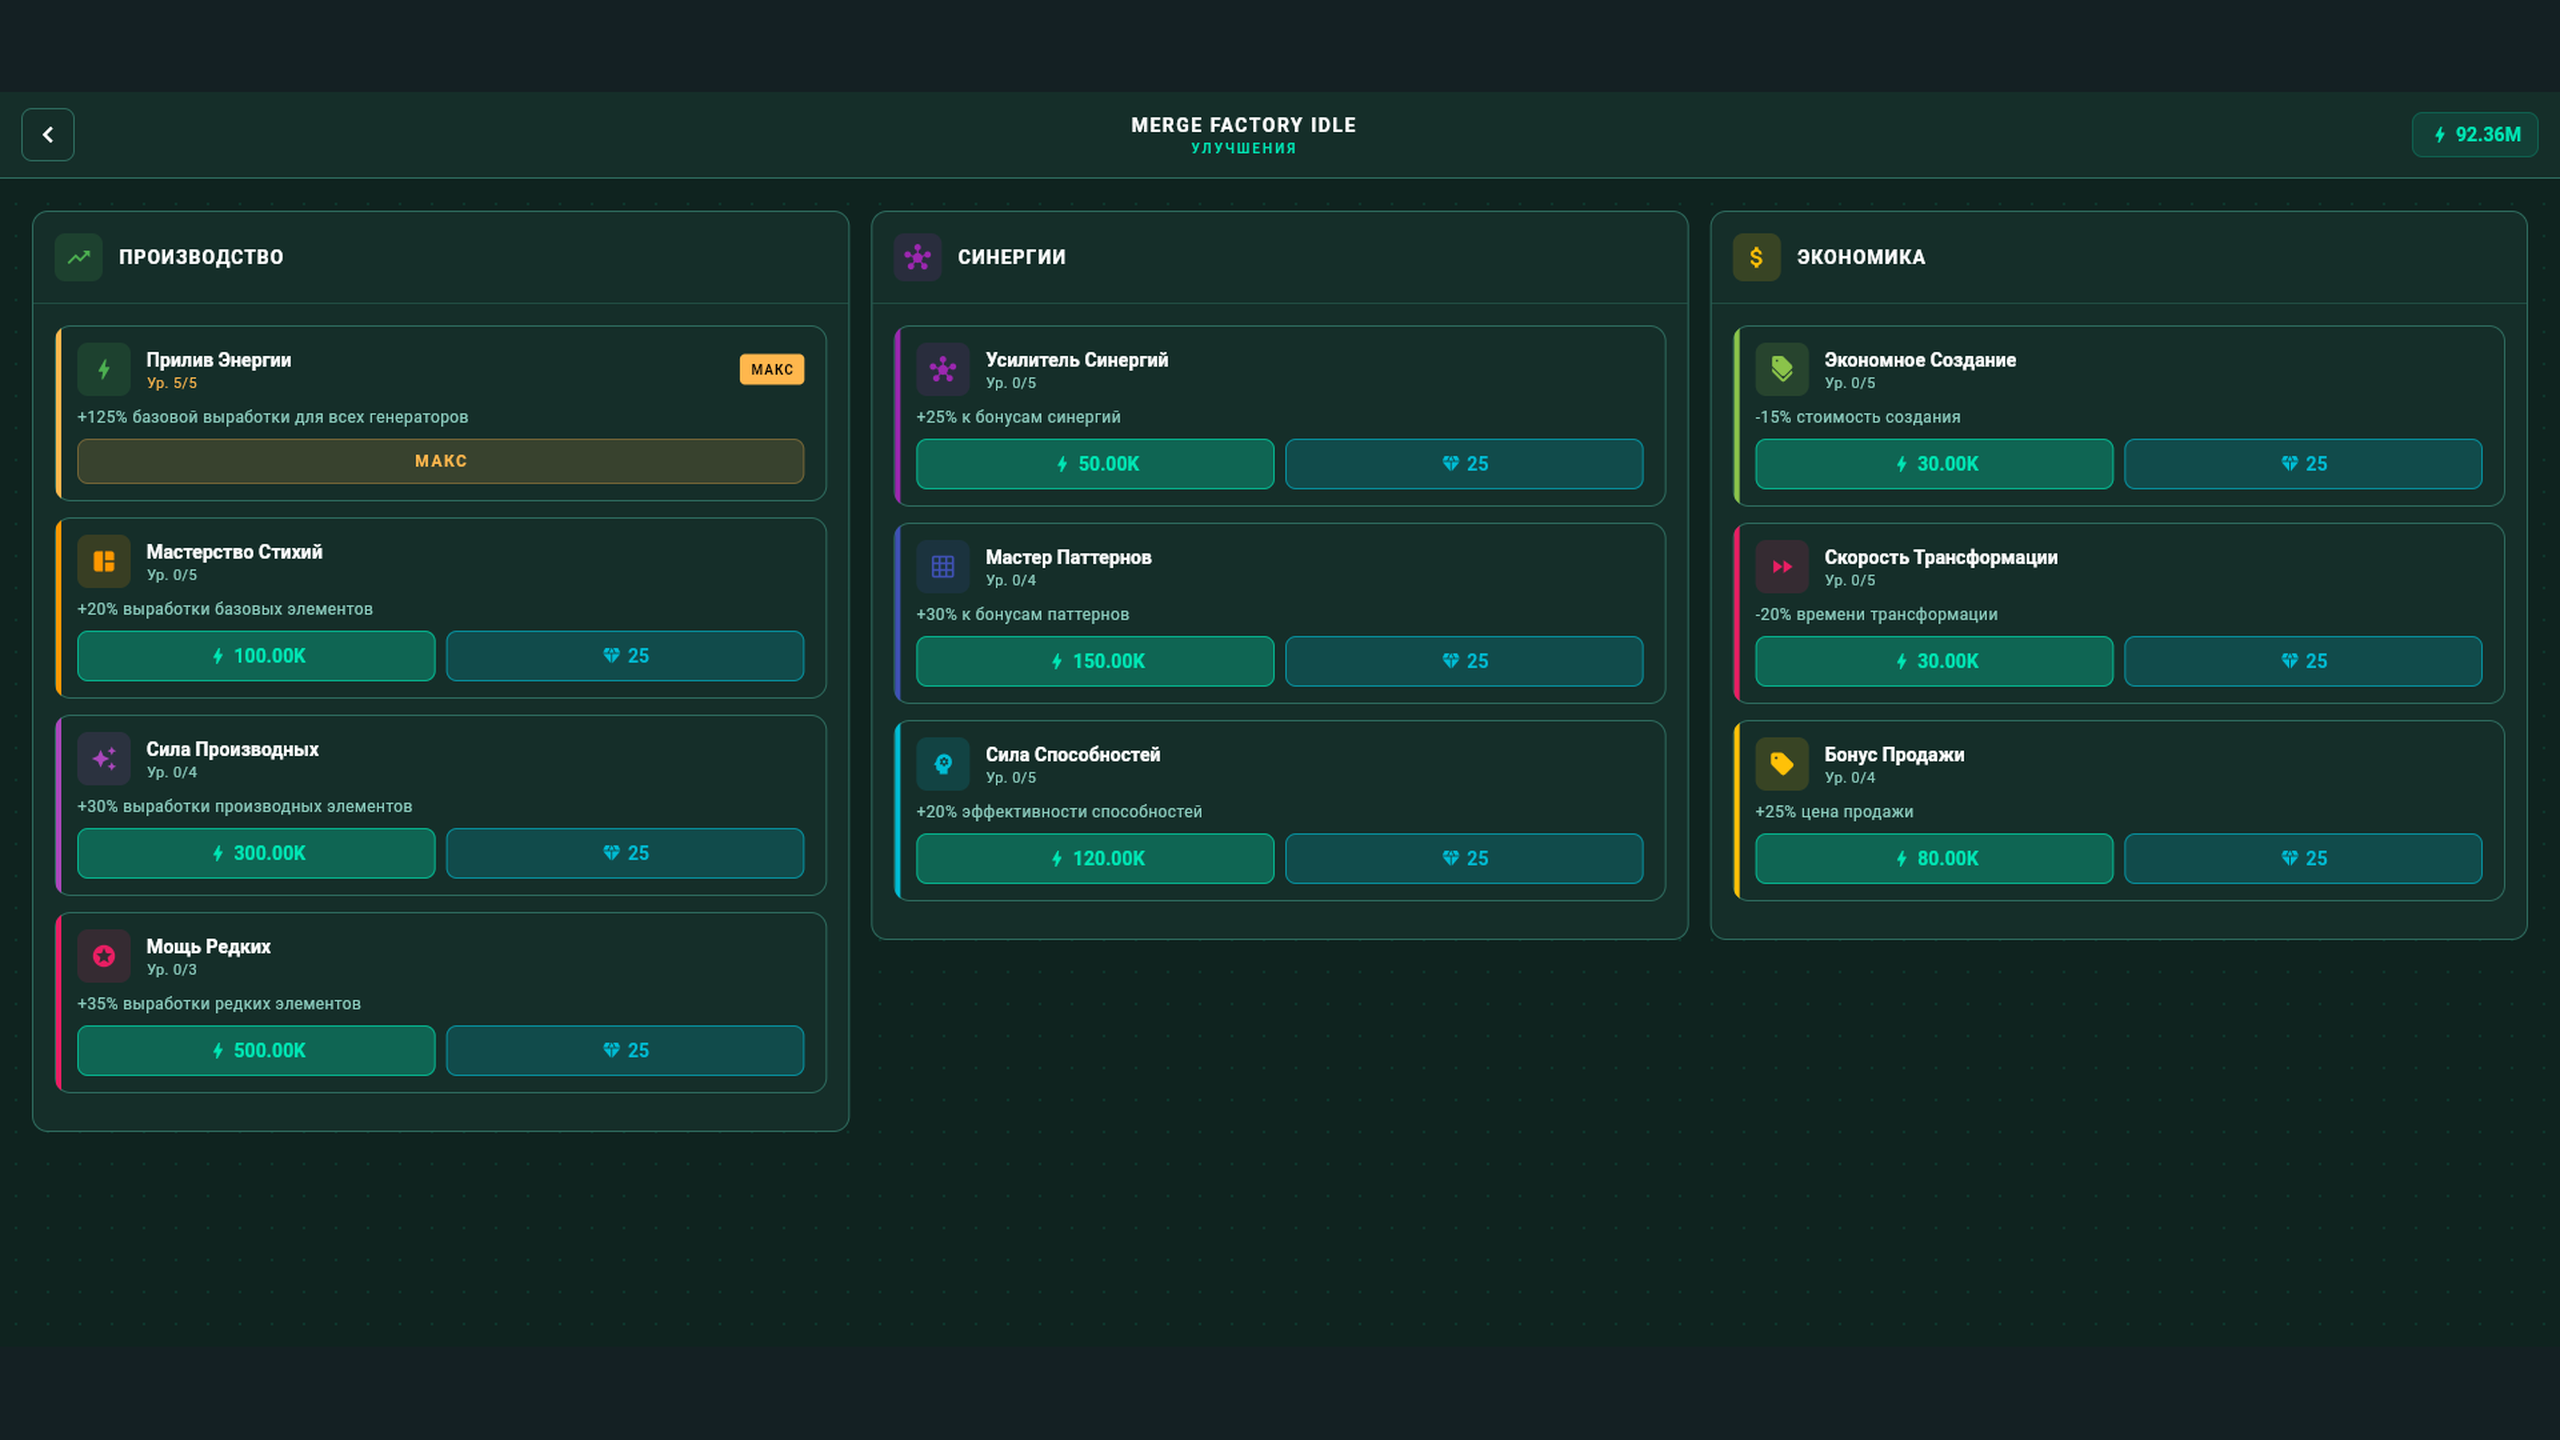Click the Скорость Трансформации fast-forward icon

1782,566
